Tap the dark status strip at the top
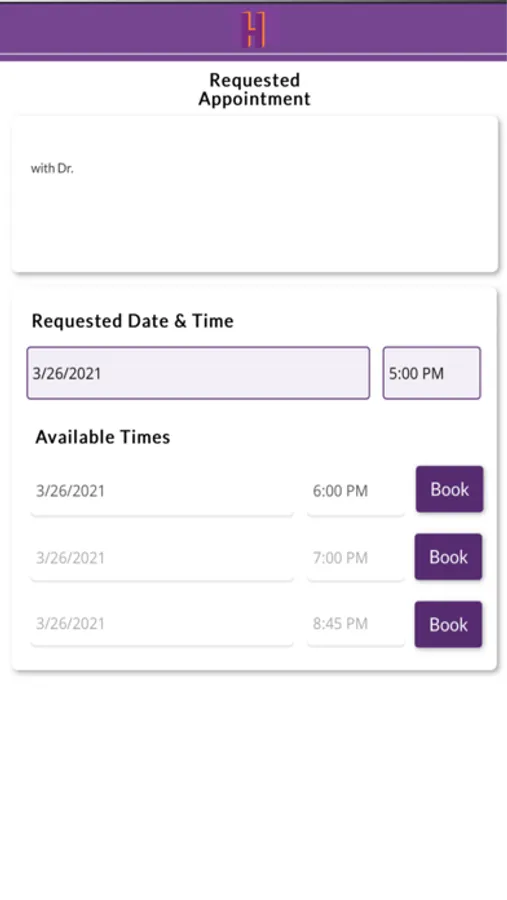The image size is (507, 900). (253, 2)
